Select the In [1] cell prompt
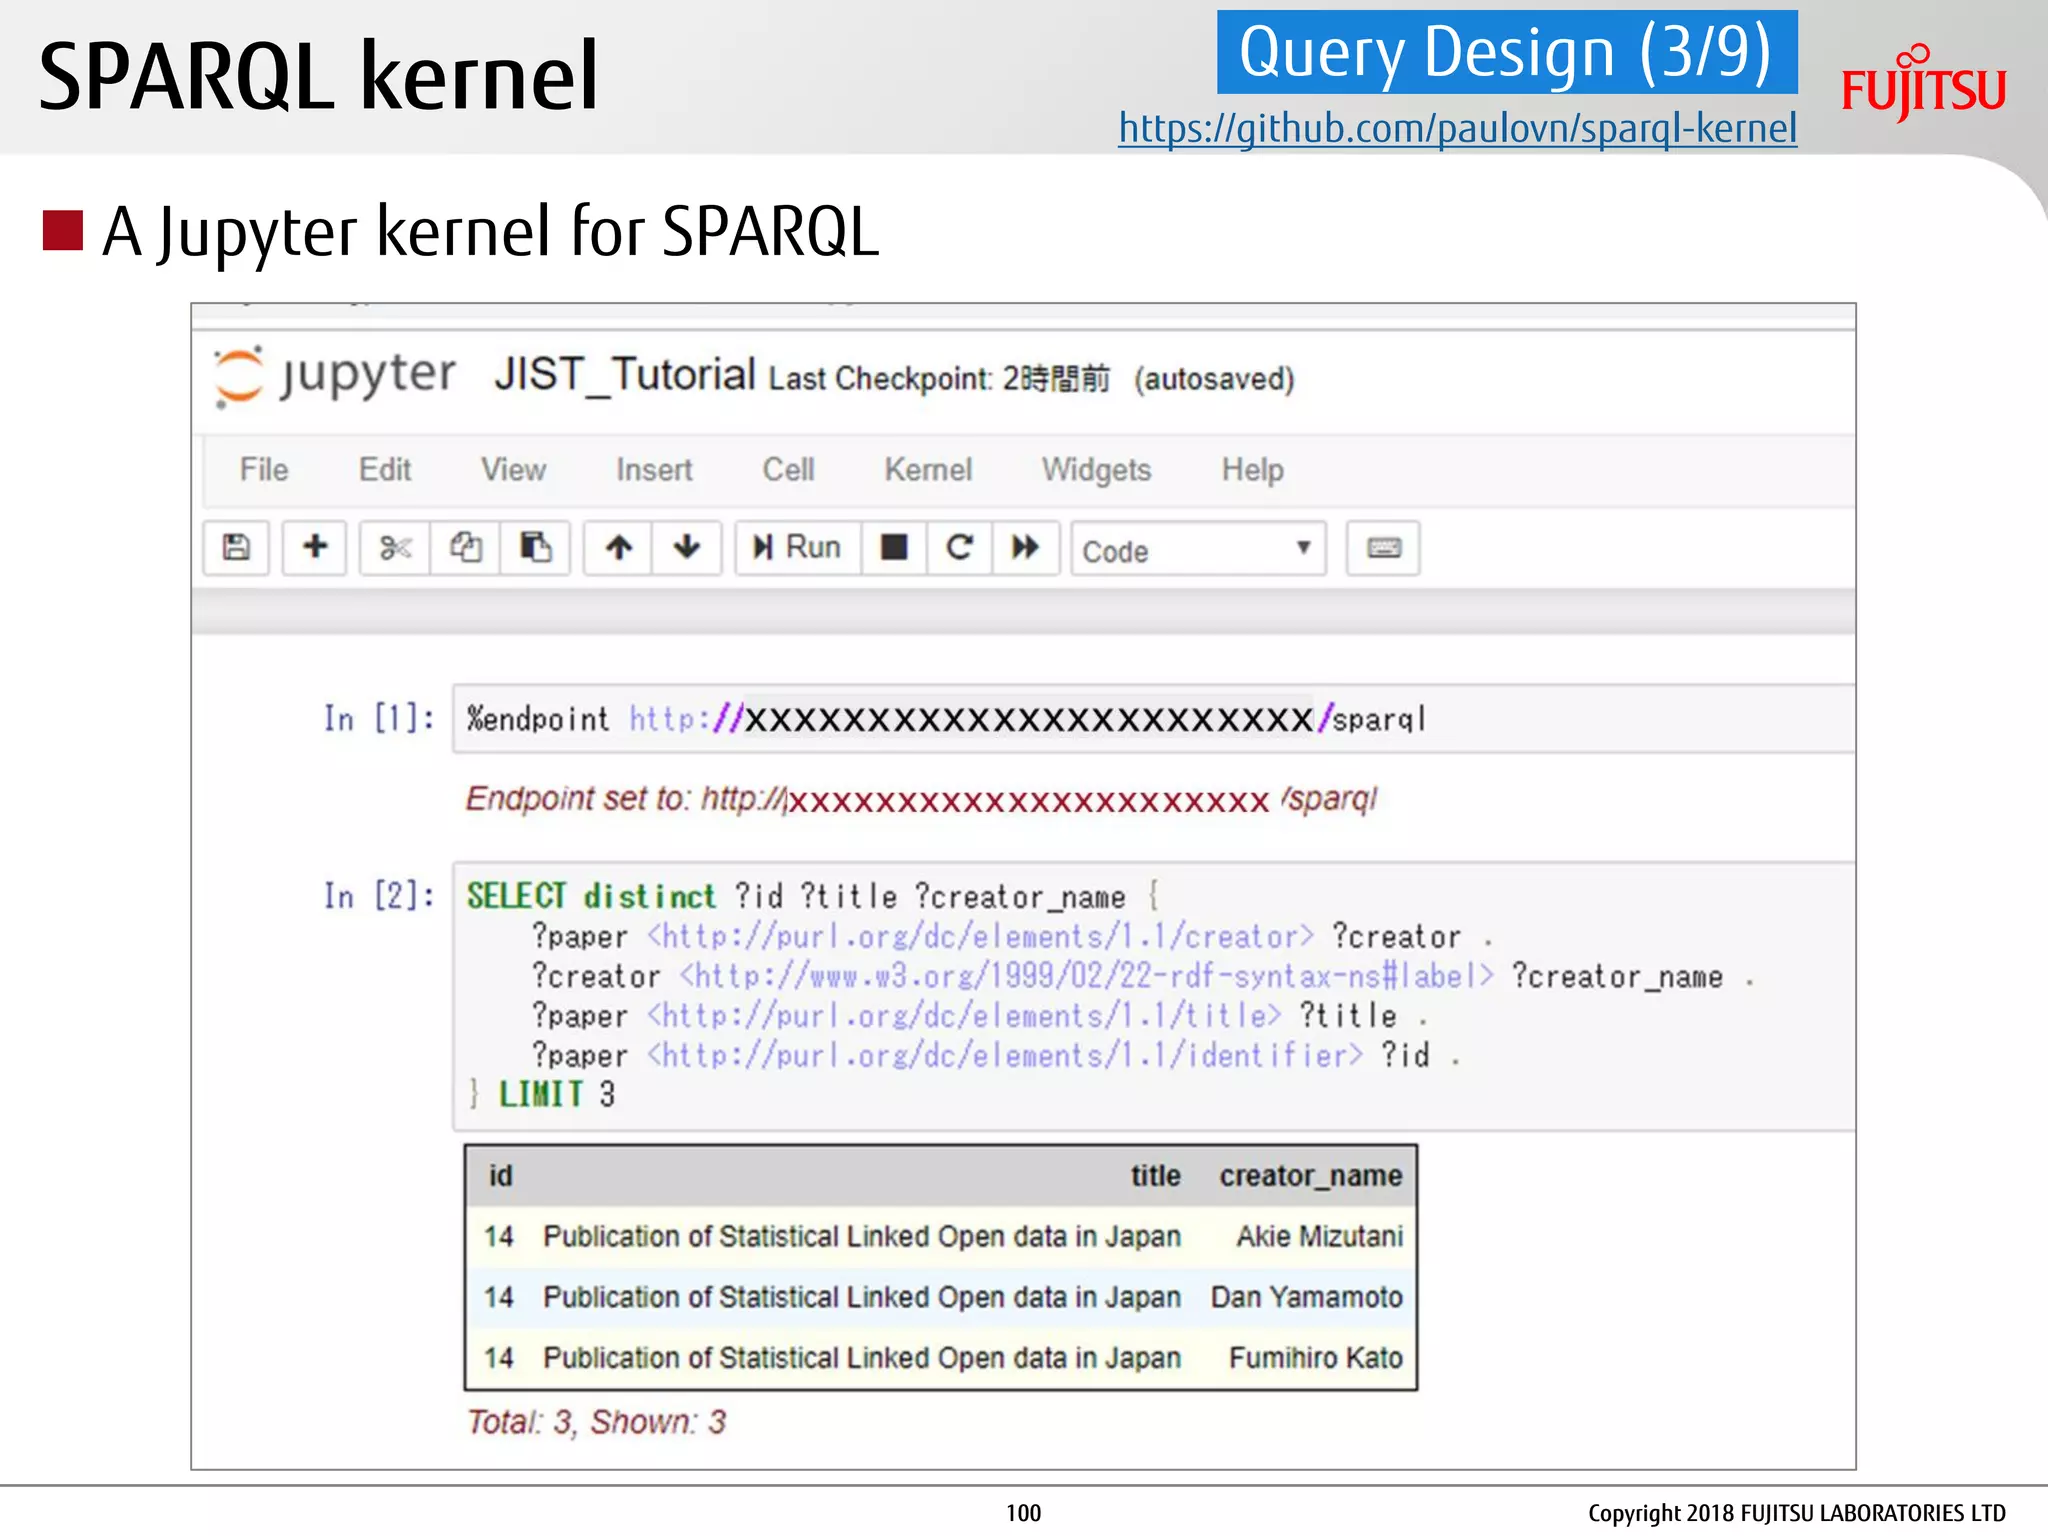 [379, 718]
